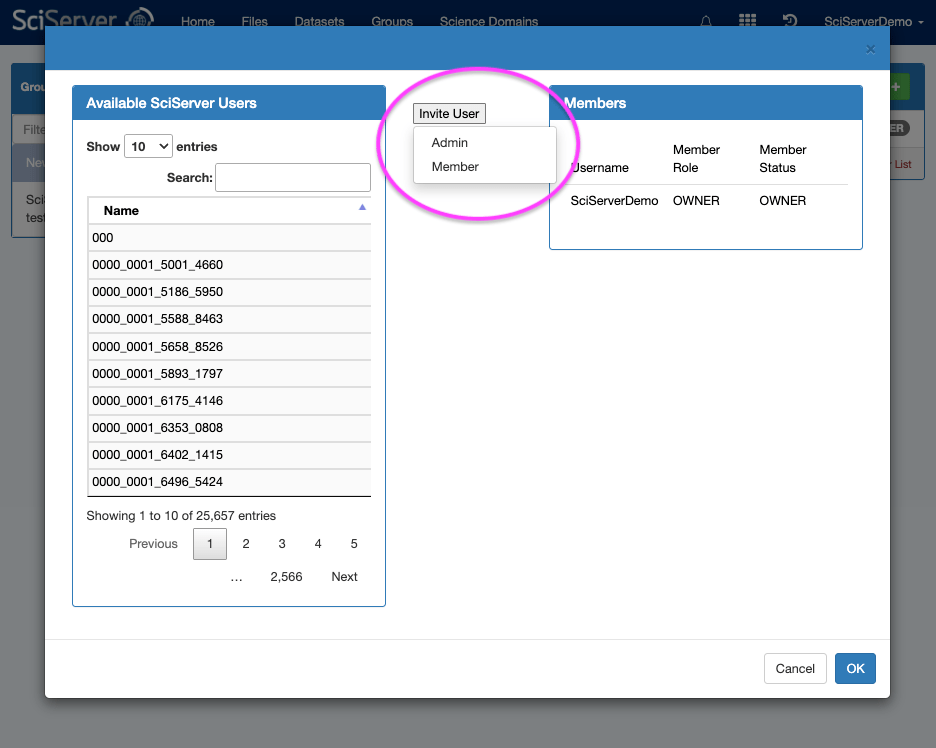Open the apps grid icon
This screenshot has width=936, height=748.
click(x=747, y=21)
